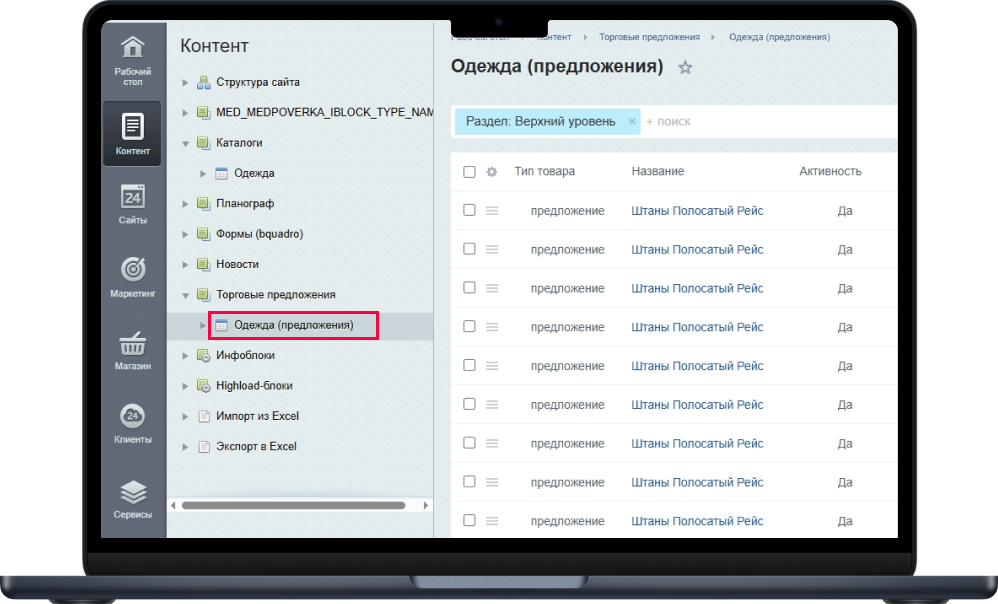Select Импорт из Excel menu item
This screenshot has width=998, height=604.
(257, 416)
